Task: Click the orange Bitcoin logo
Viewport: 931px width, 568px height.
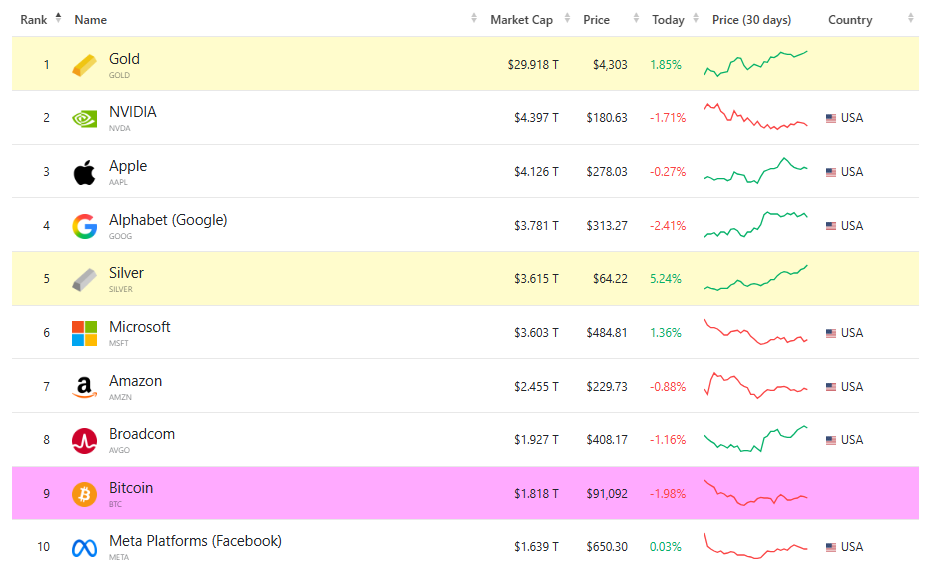Action: point(85,494)
